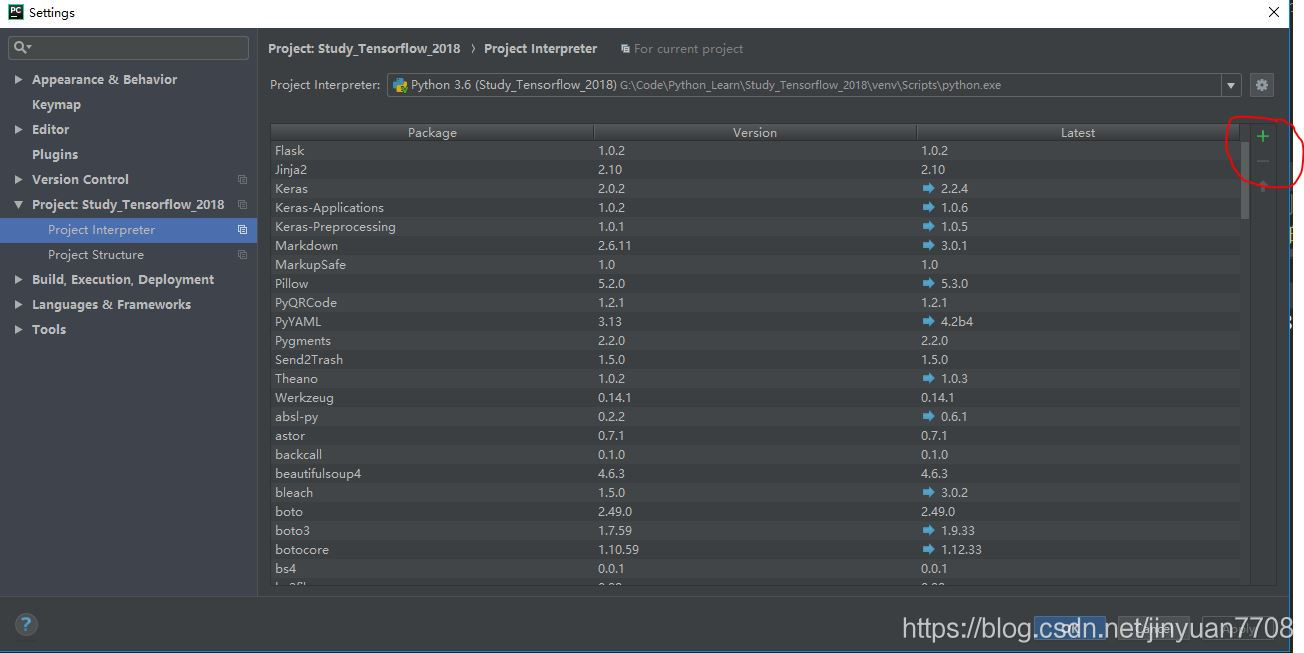The height and width of the screenshot is (653, 1304).
Task: Select the Keras-Preprocessing package row
Action: pos(755,227)
